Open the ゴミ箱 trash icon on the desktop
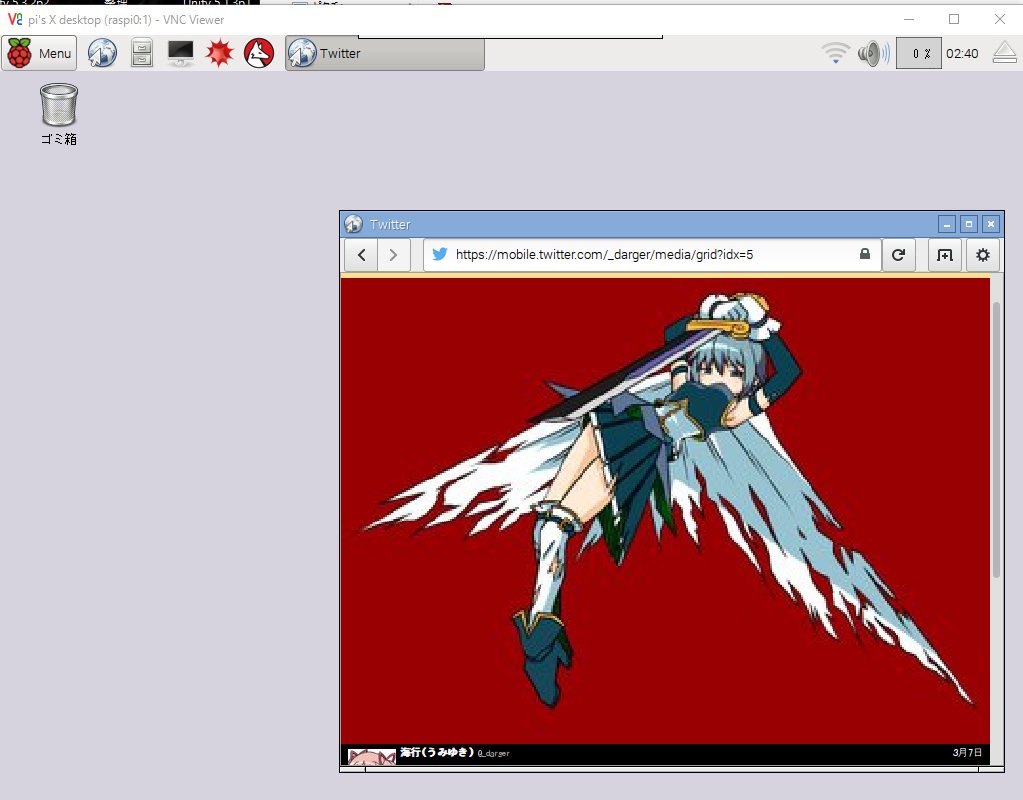Viewport: 1023px width, 800px height. (x=59, y=114)
